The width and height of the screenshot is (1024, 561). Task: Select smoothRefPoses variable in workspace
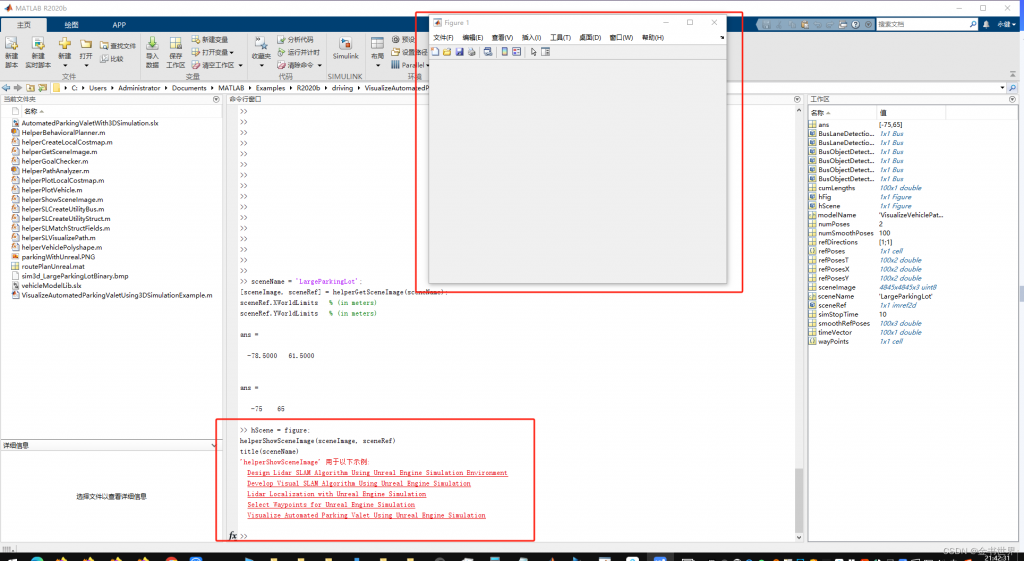844,323
